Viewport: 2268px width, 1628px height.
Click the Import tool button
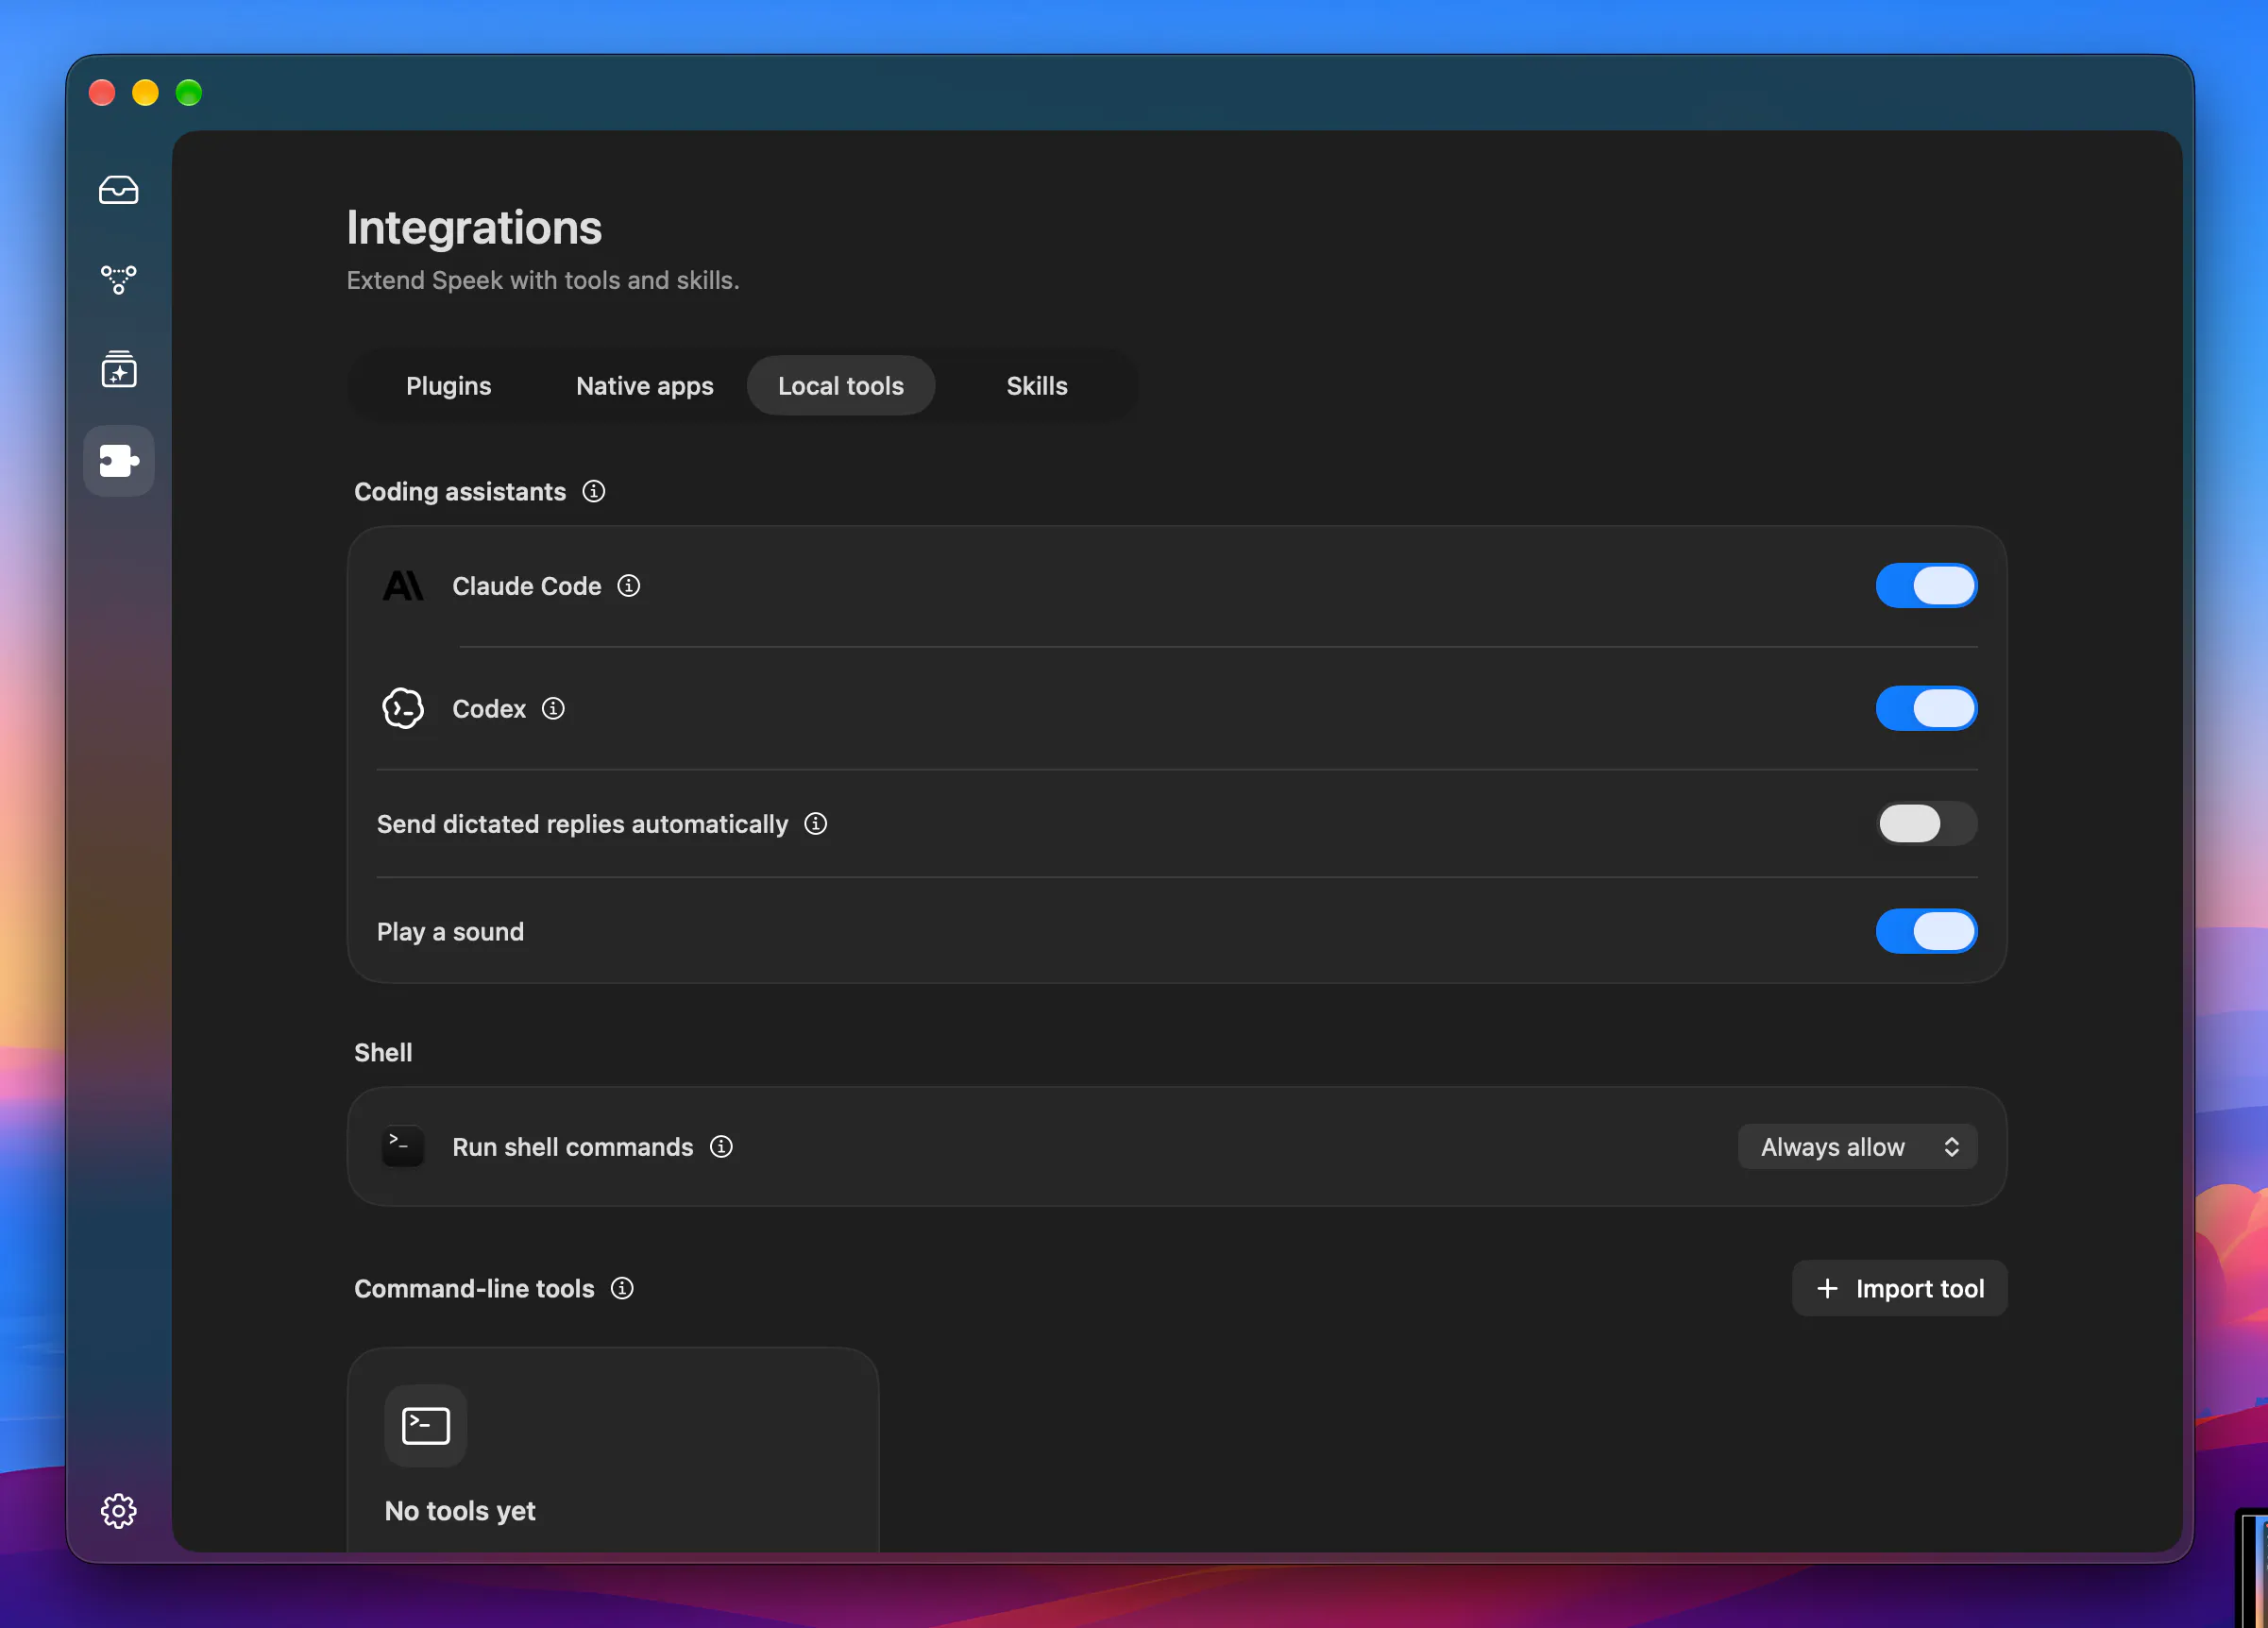click(1899, 1288)
